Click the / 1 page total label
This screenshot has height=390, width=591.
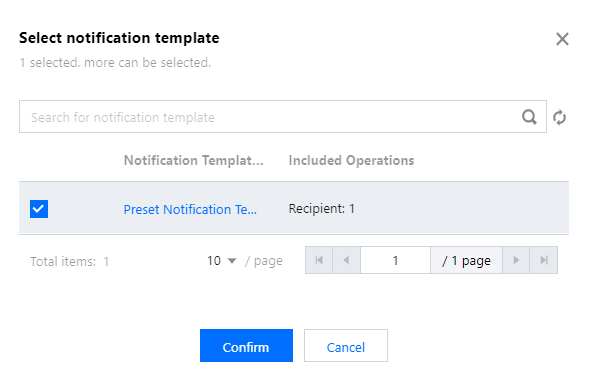pos(466,260)
